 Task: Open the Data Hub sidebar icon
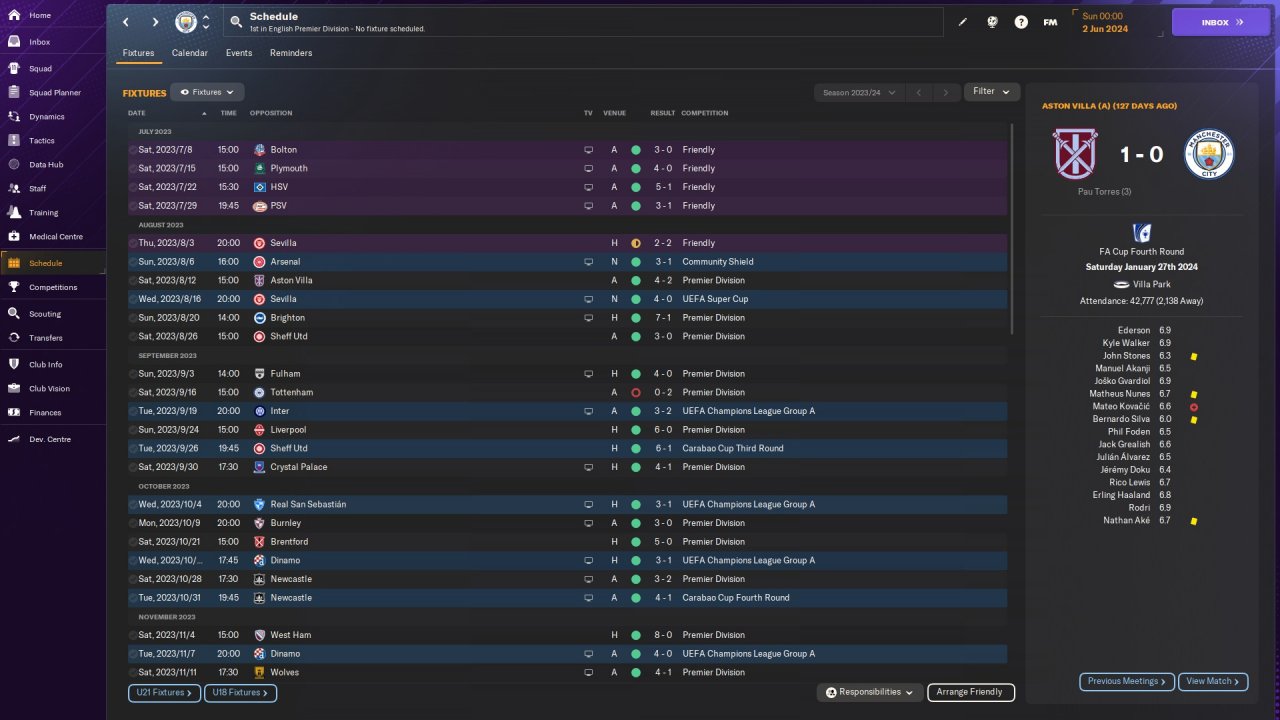(14, 165)
